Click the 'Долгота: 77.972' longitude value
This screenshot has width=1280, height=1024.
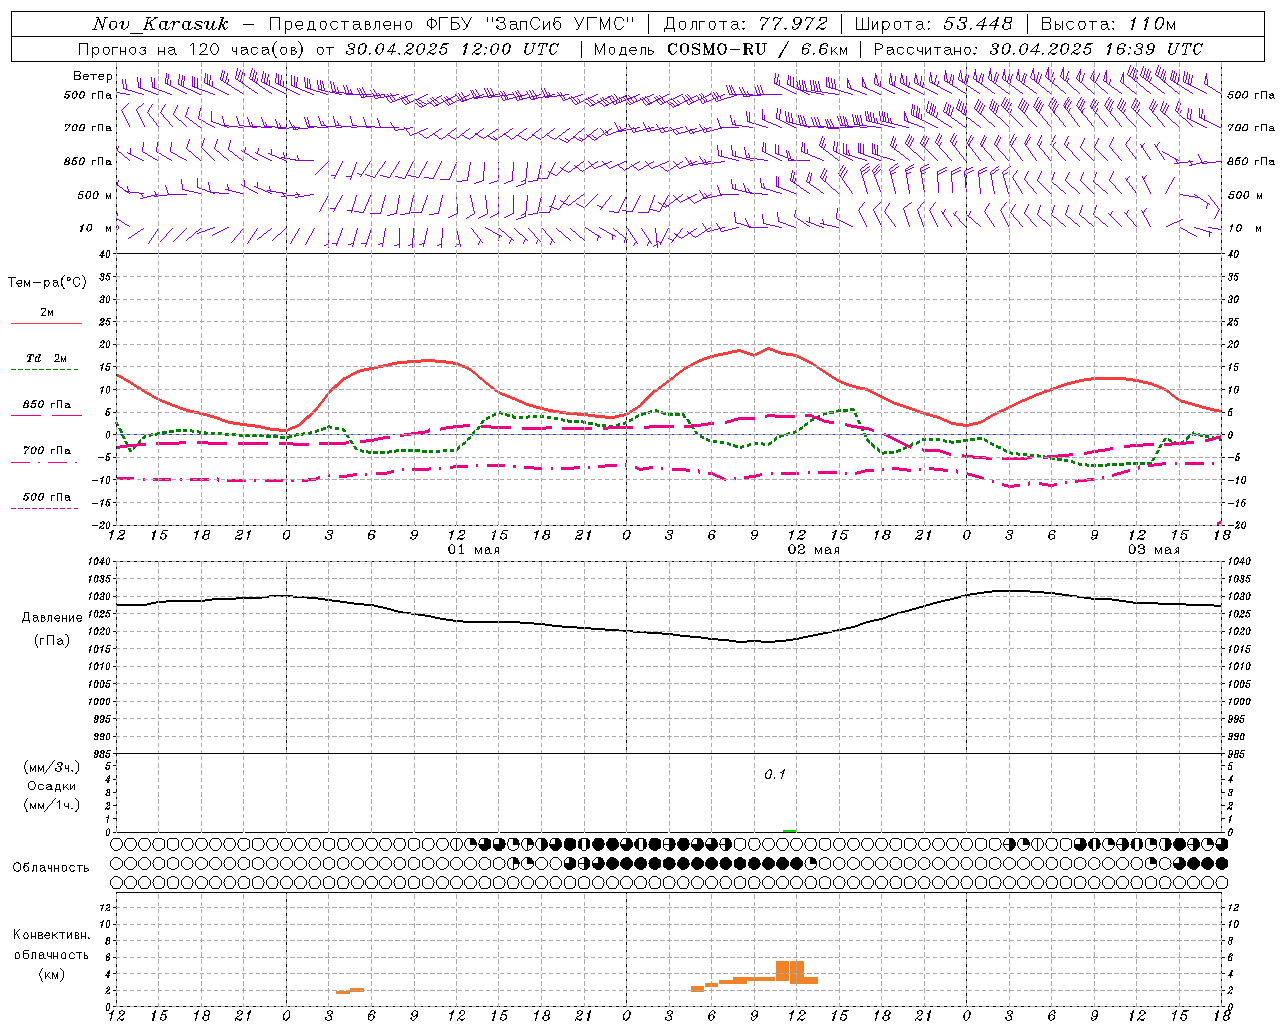[746, 24]
